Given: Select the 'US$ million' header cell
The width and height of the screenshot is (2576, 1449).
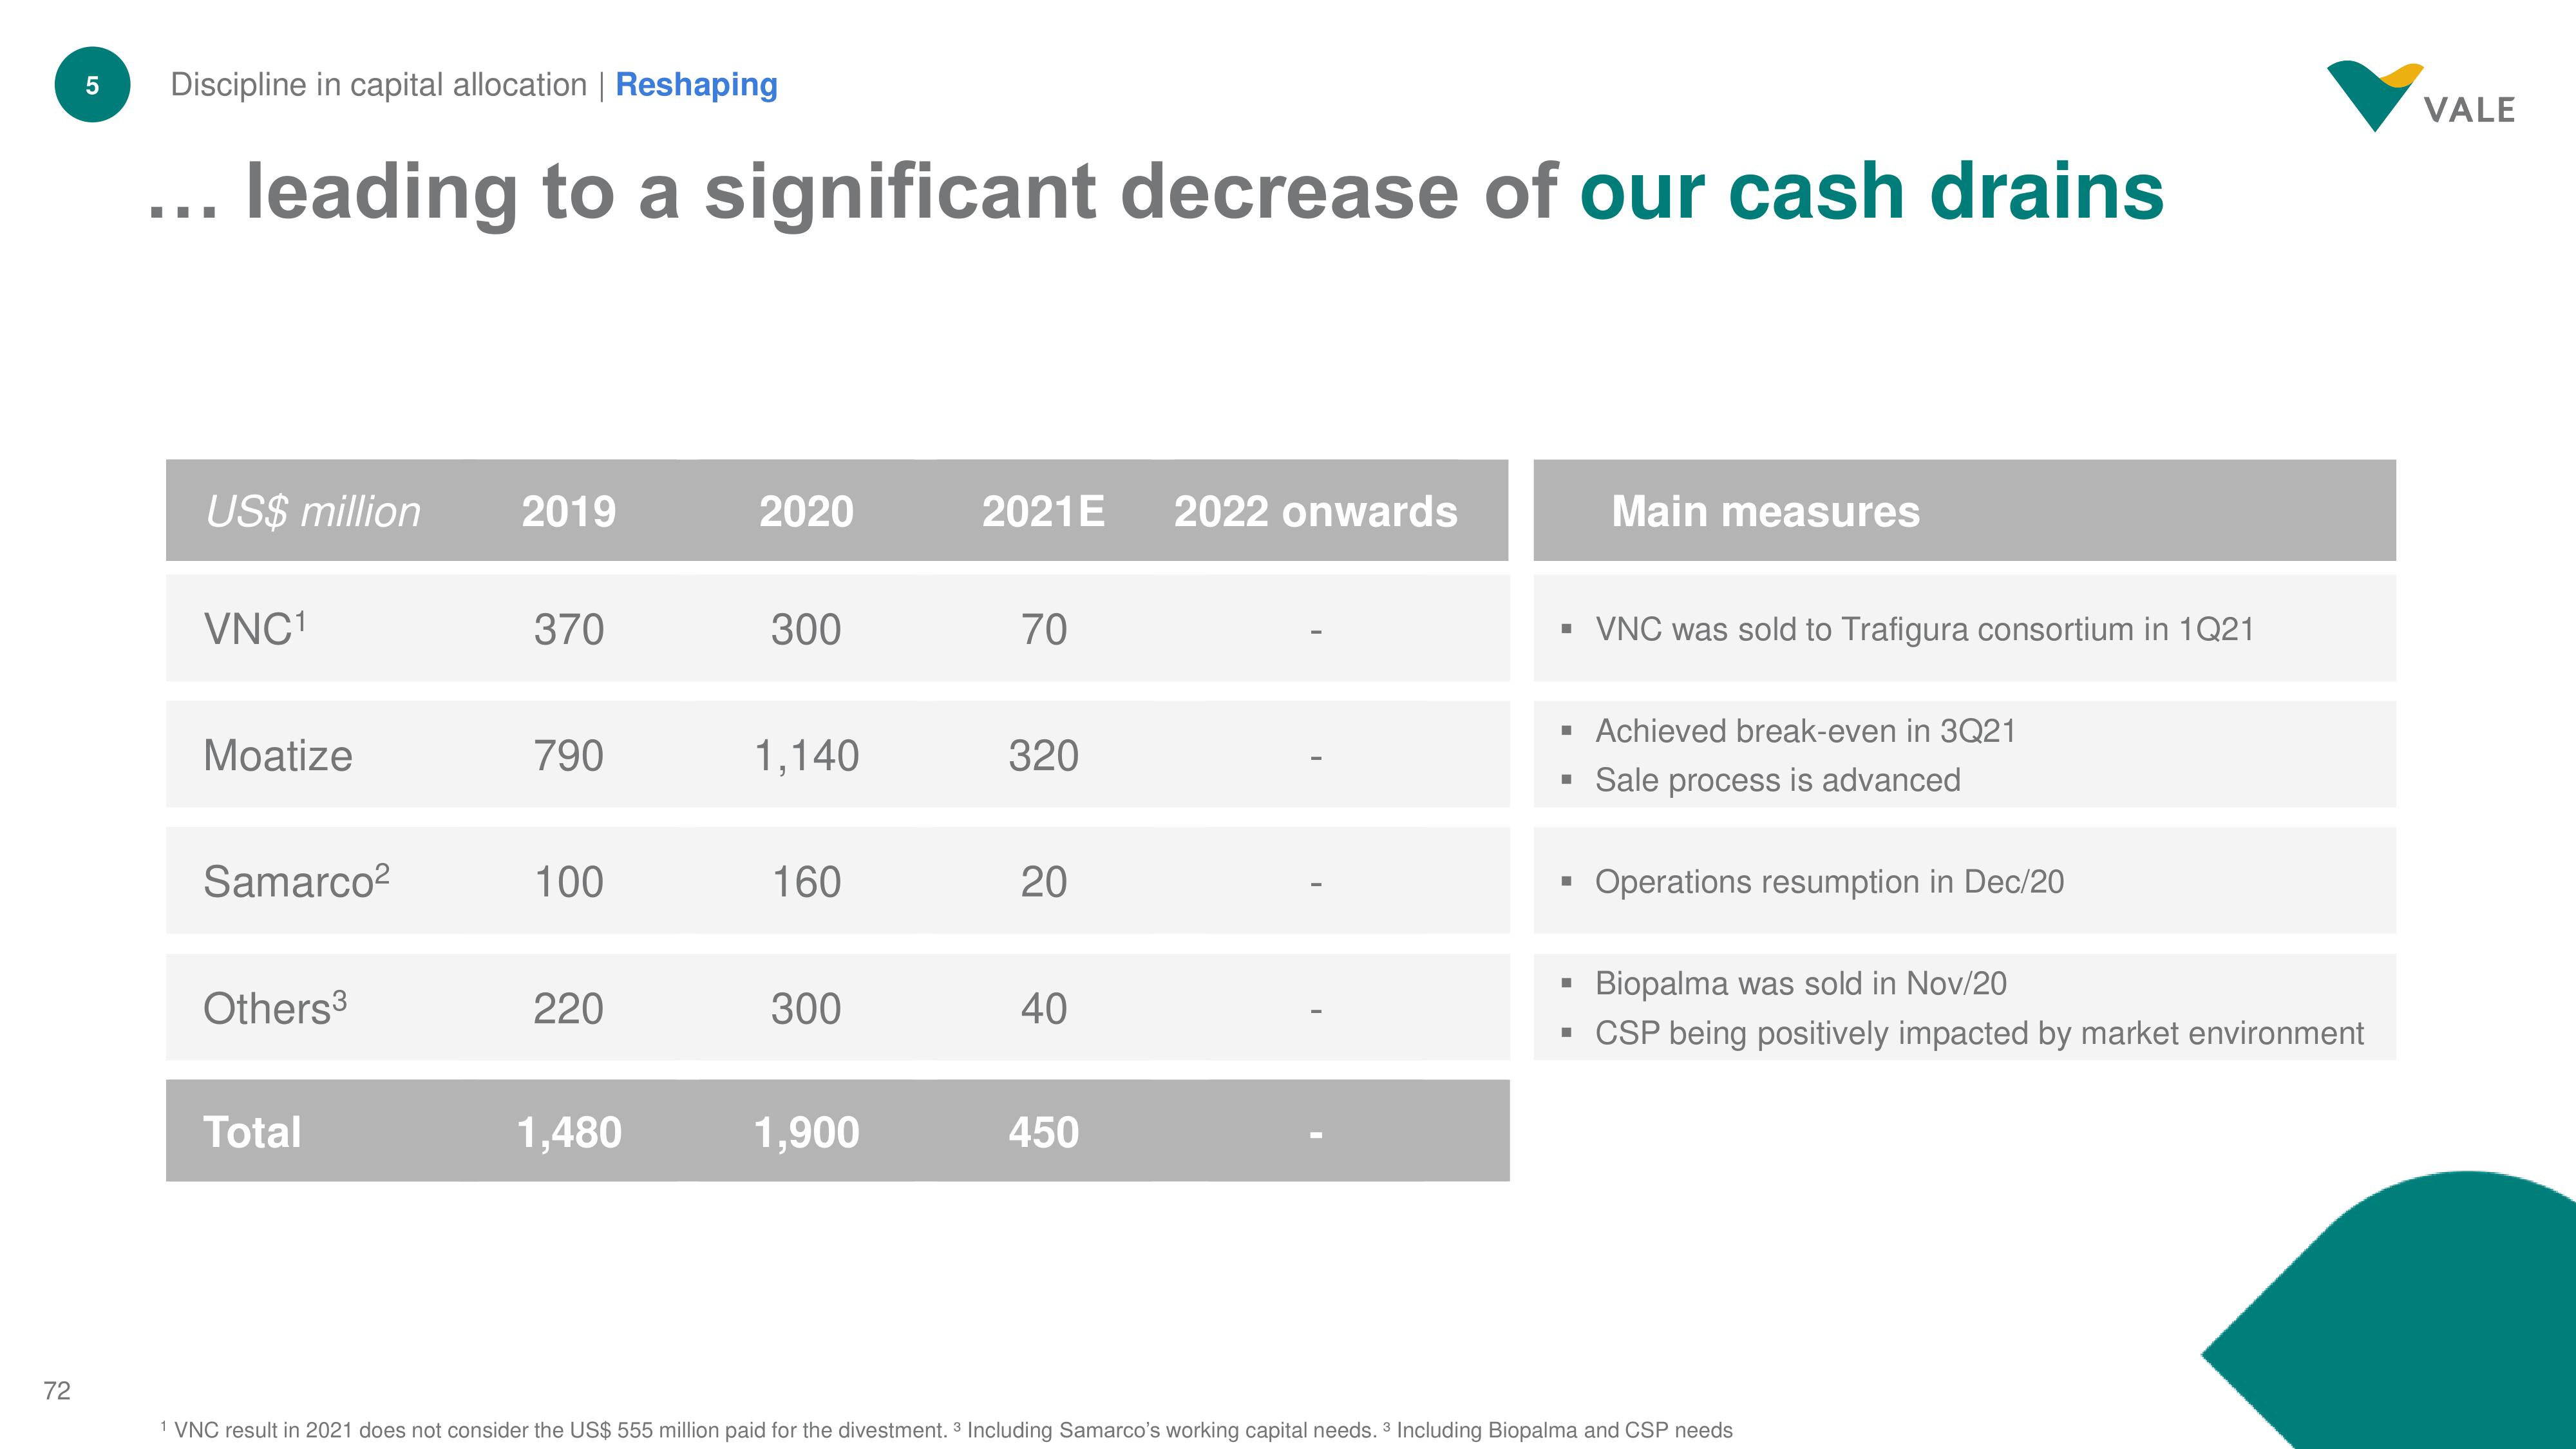Looking at the screenshot, I should pyautogui.click(x=312, y=511).
